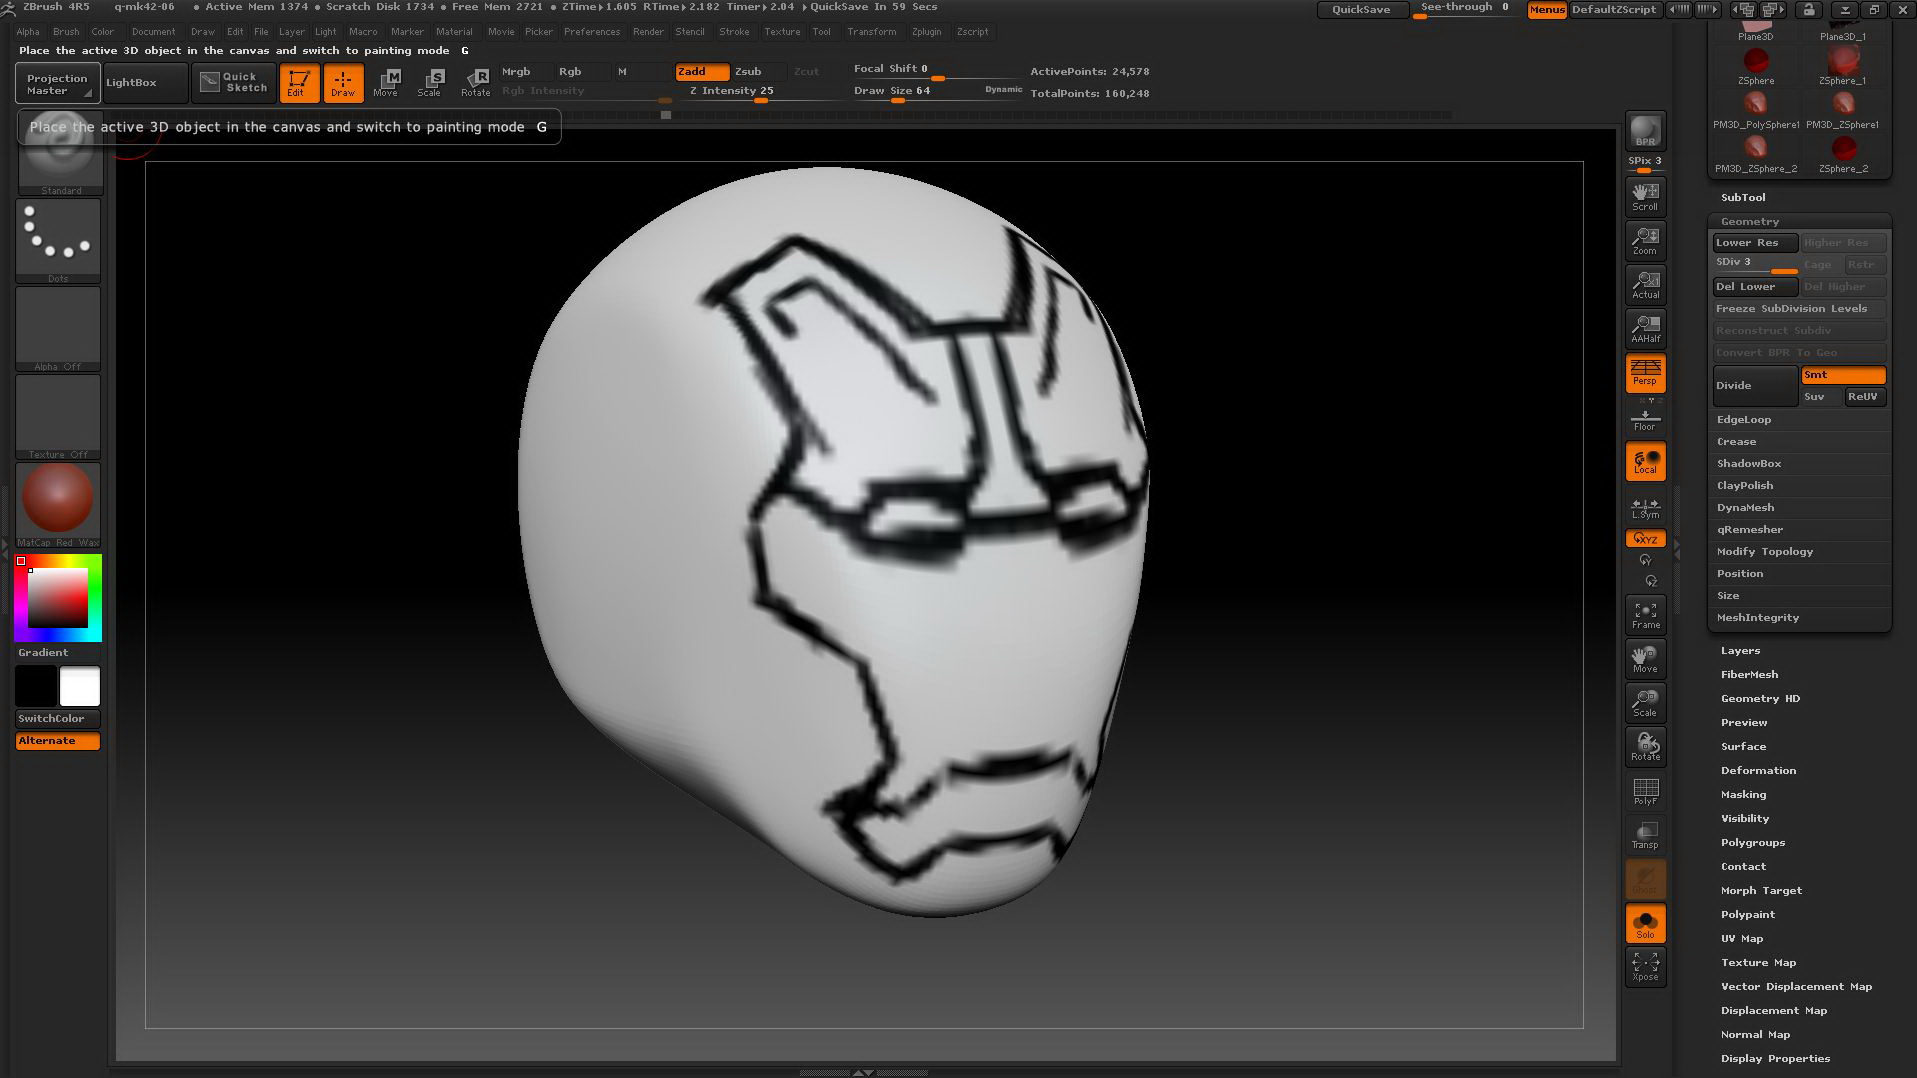Click the Xpose icon
The height and width of the screenshot is (1078, 1917).
click(1645, 967)
